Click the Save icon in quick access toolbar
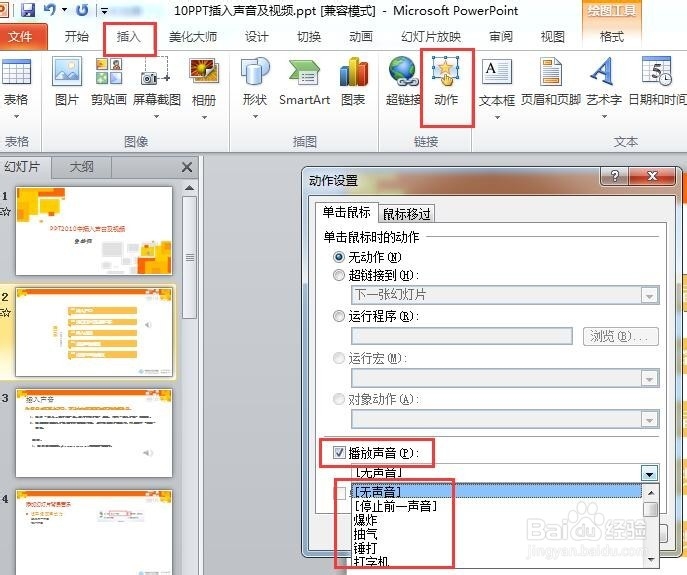This screenshot has height=575, width=687. click(x=28, y=9)
